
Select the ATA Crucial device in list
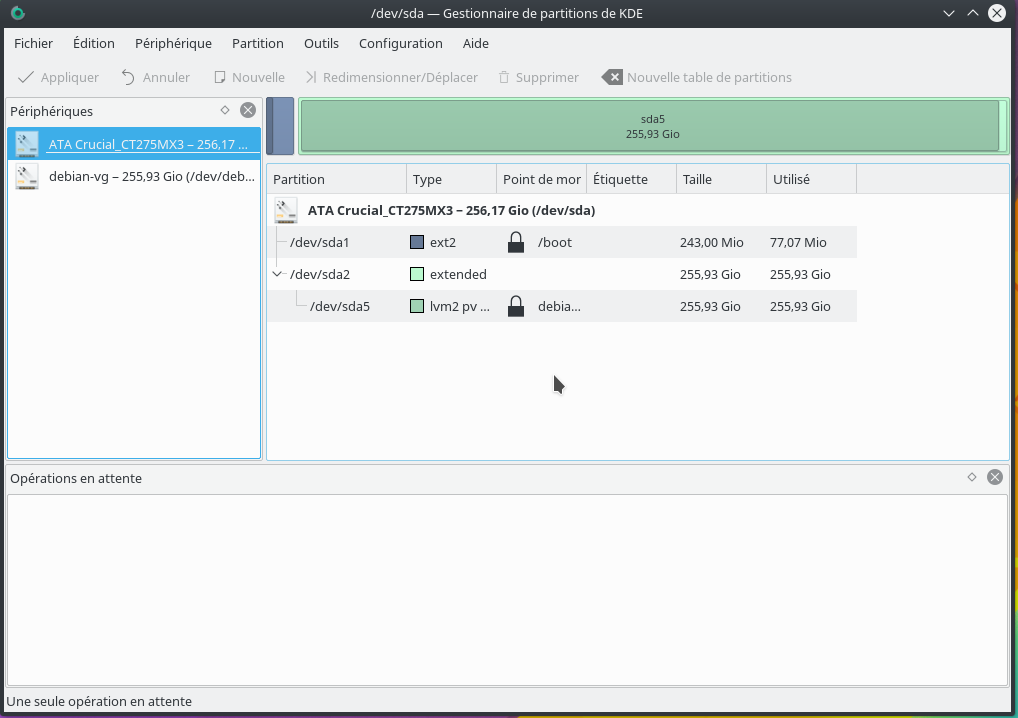133,144
